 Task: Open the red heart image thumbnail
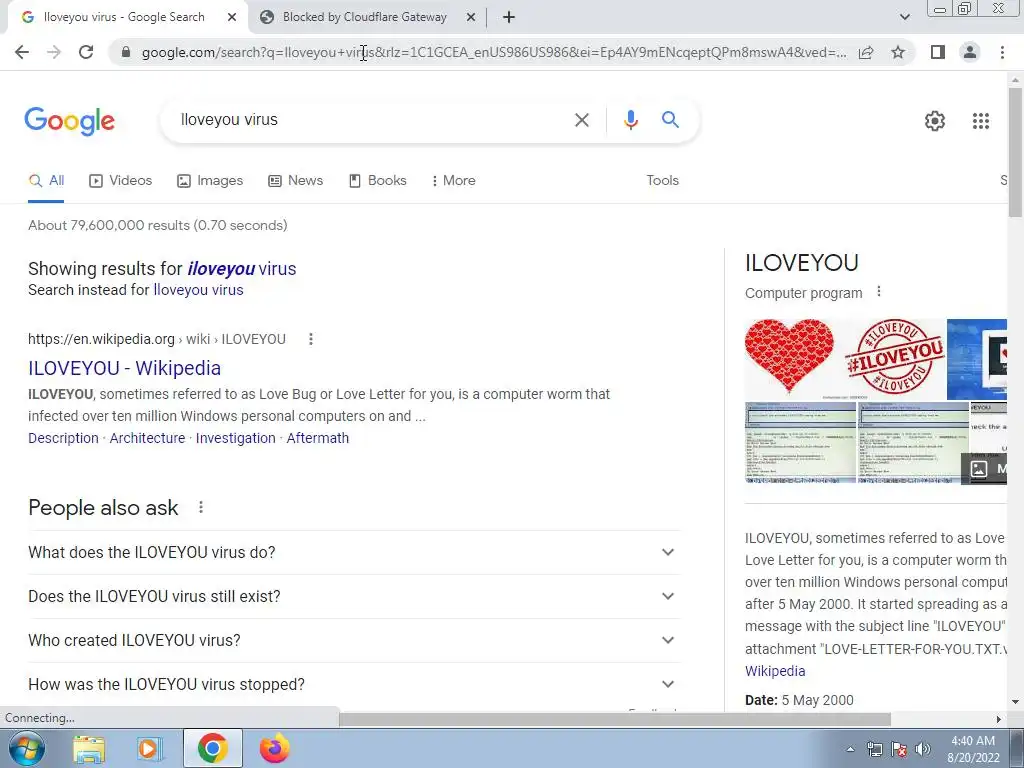pyautogui.click(x=790, y=359)
